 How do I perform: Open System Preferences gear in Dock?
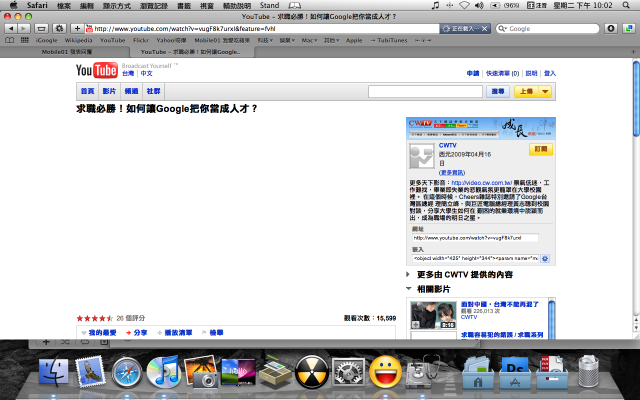(x=348, y=372)
